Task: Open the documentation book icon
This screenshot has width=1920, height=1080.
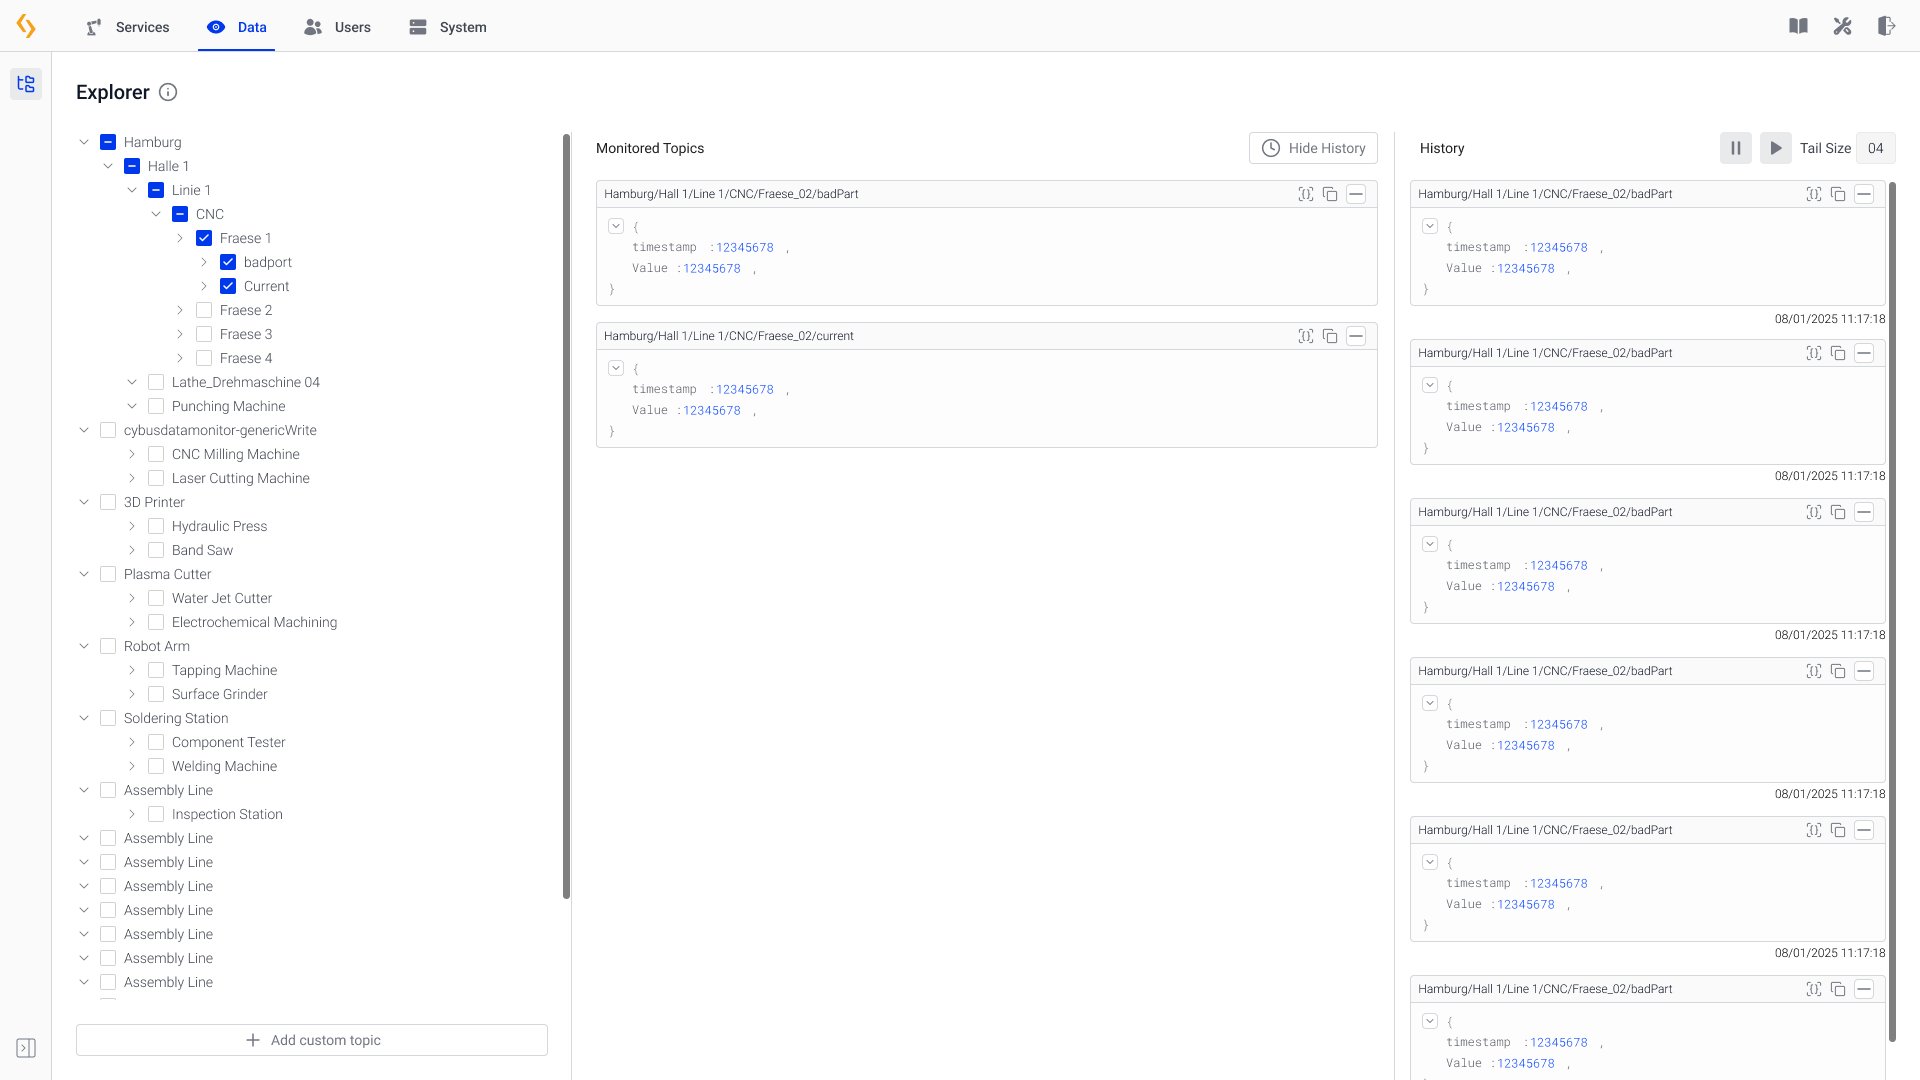Action: coord(1798,26)
